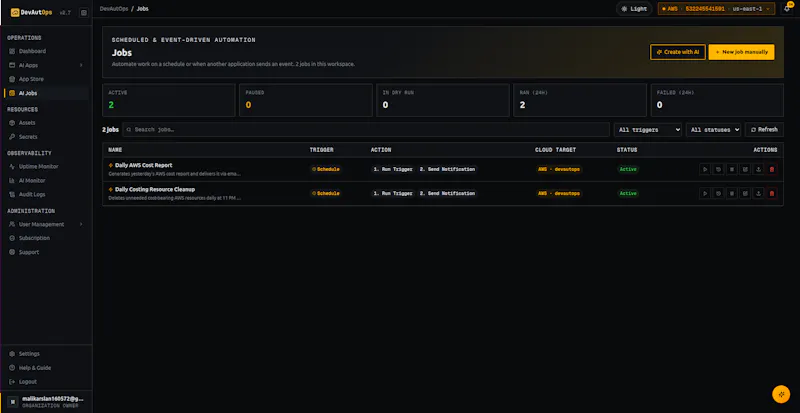800x413 pixels.
Task: Open run history for Daily AWS Cost Report
Action: coord(718,169)
